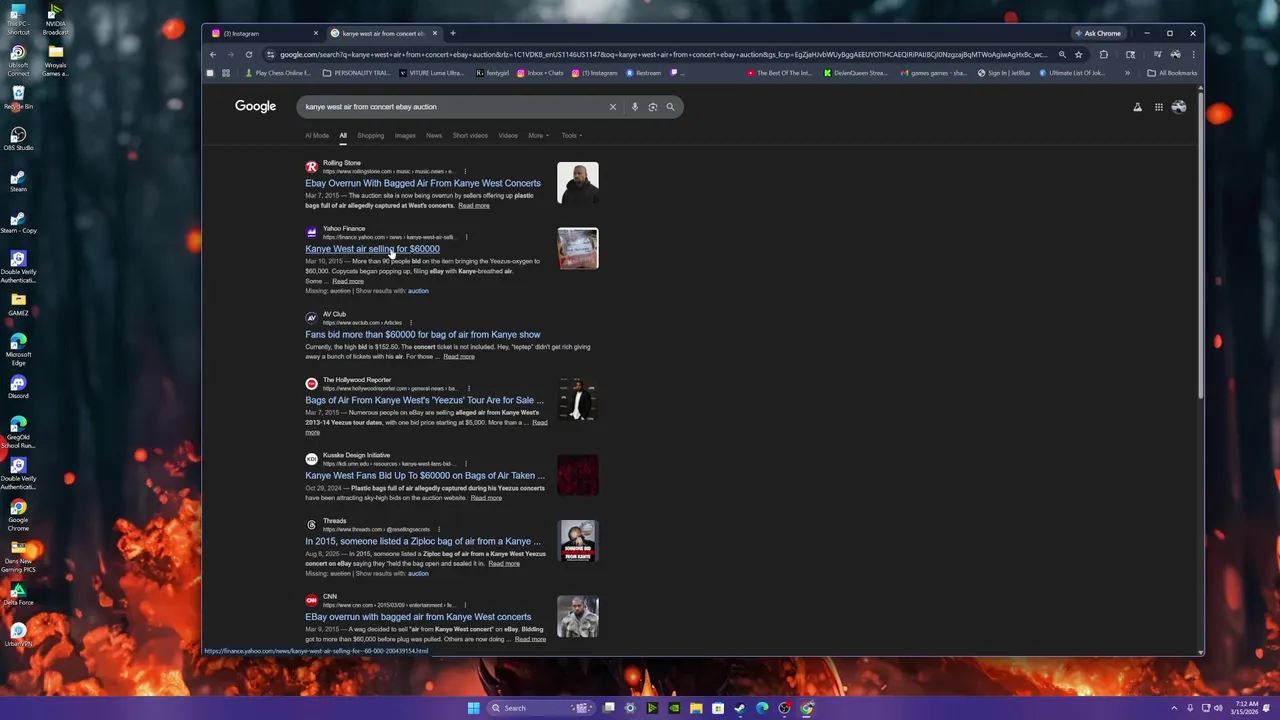Viewport: 1280px width, 720px height.
Task: Start voice search with microphone icon
Action: click(x=634, y=107)
